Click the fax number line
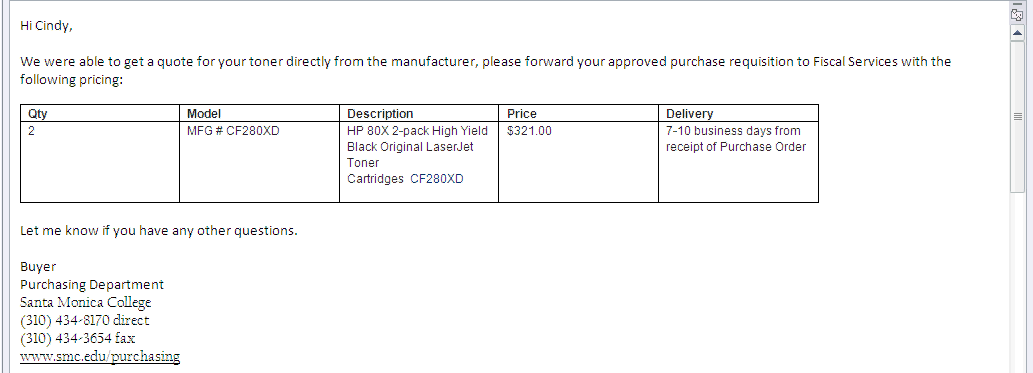Image resolution: width=1033 pixels, height=373 pixels. coord(78,338)
